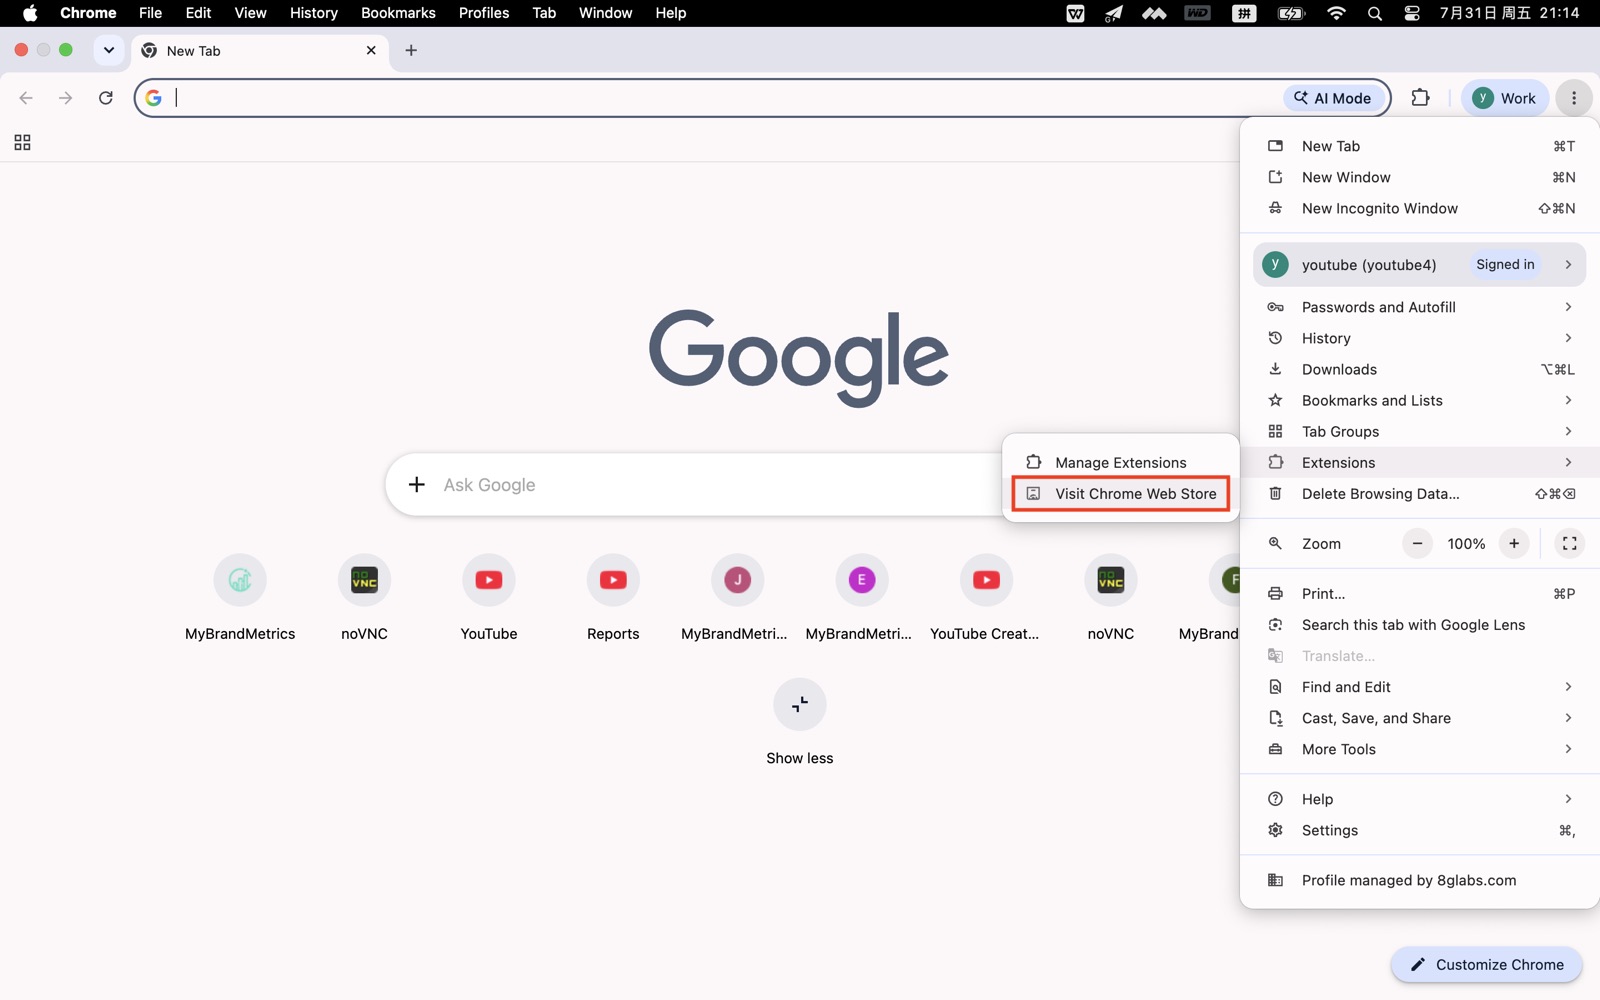The height and width of the screenshot is (1000, 1600).
Task: Open the tab search dropdown arrow
Action: coord(109,50)
